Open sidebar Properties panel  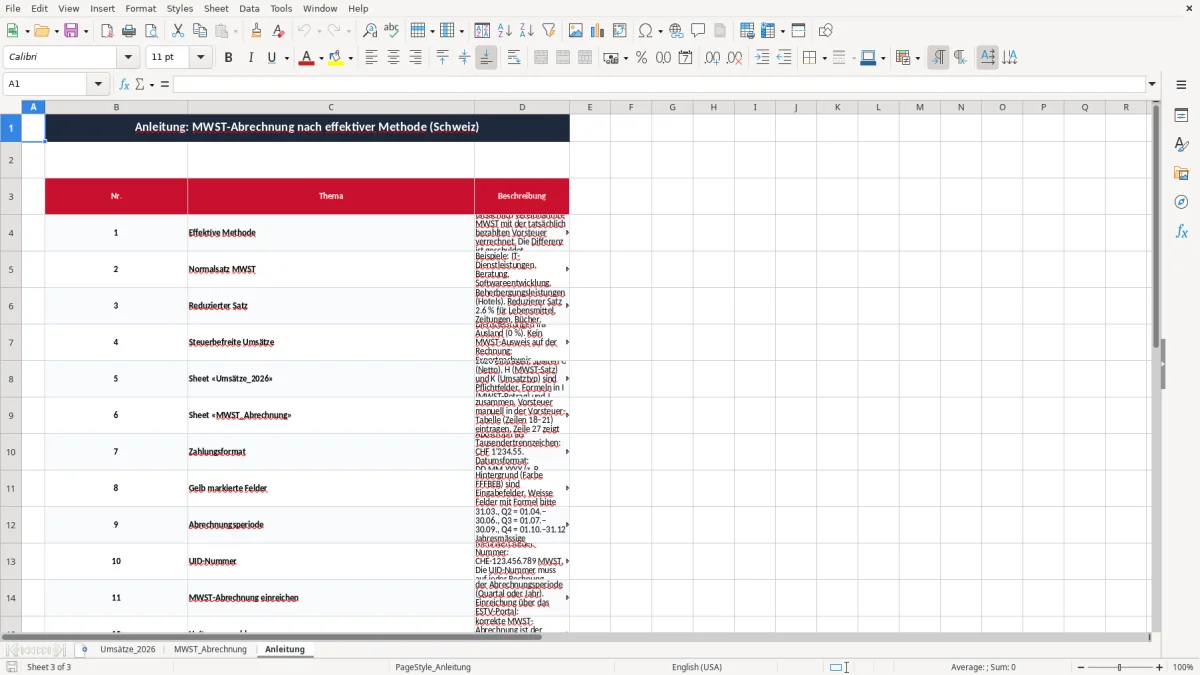1181,116
